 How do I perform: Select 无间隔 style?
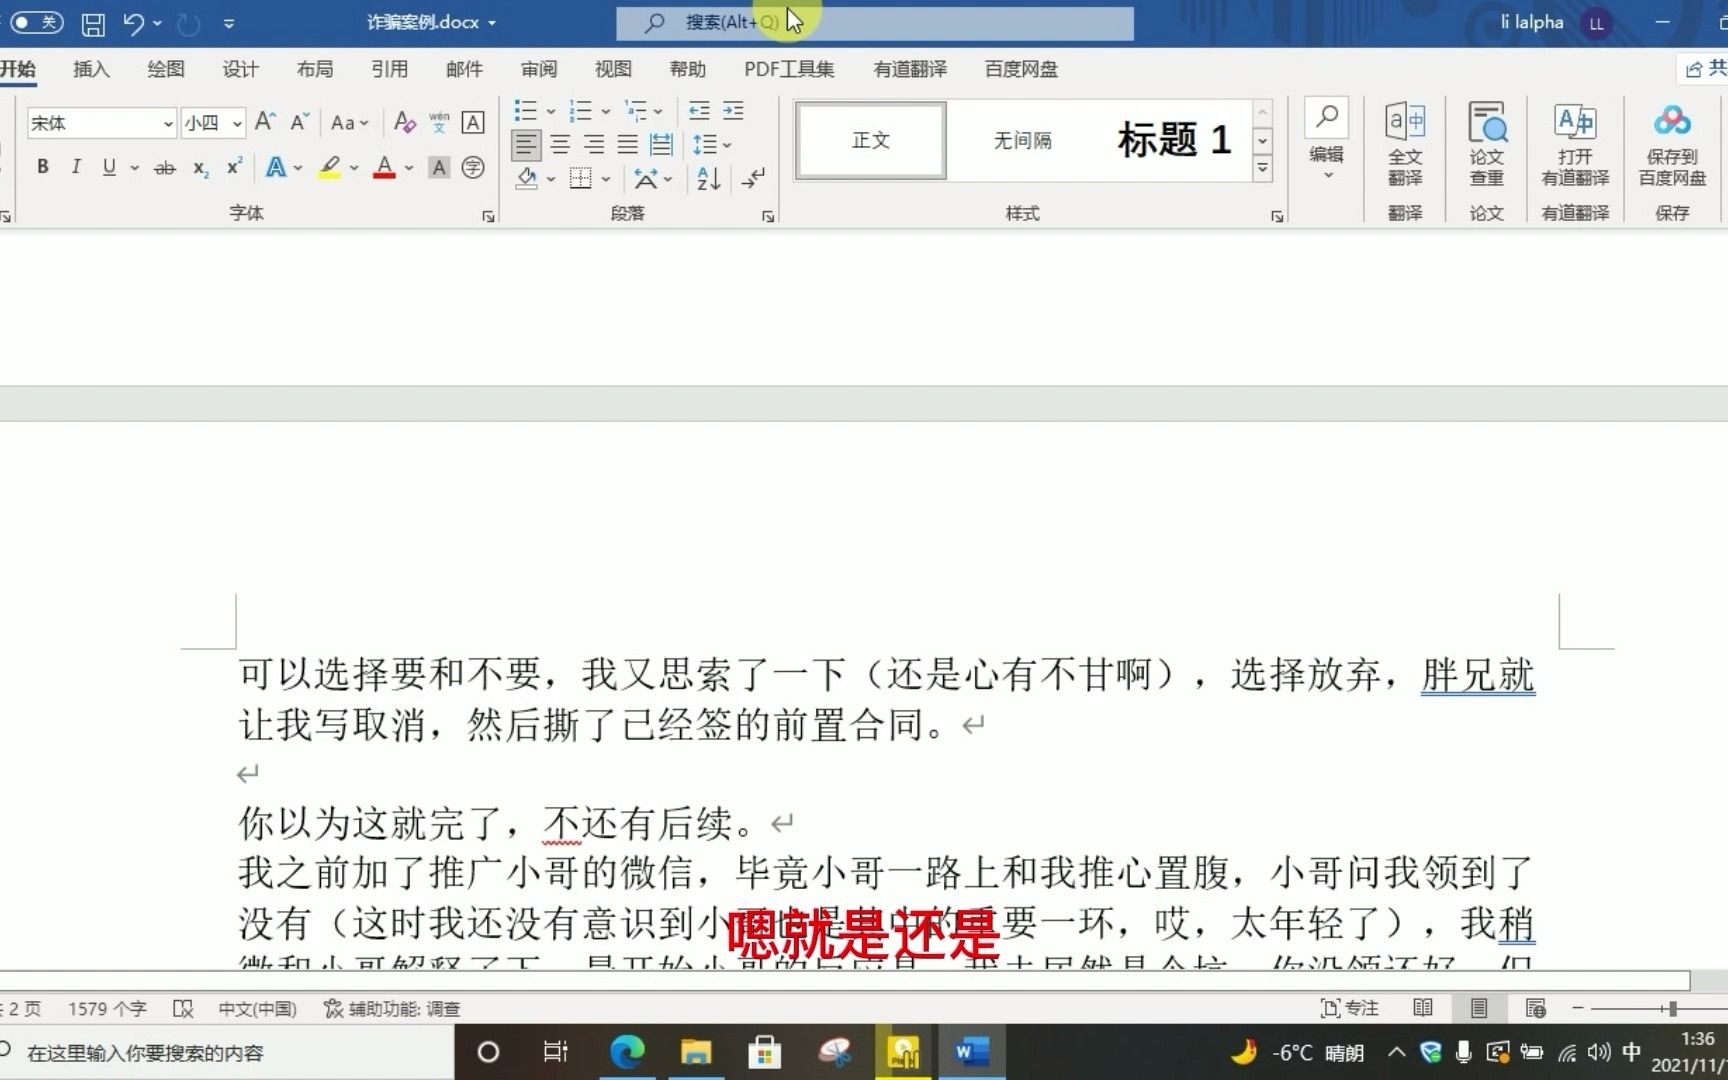[1022, 140]
